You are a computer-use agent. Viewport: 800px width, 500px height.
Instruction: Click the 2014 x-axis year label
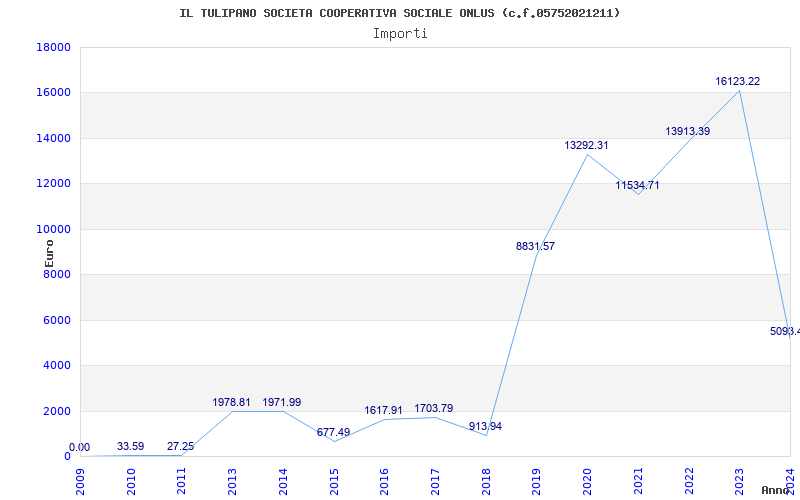point(283,481)
